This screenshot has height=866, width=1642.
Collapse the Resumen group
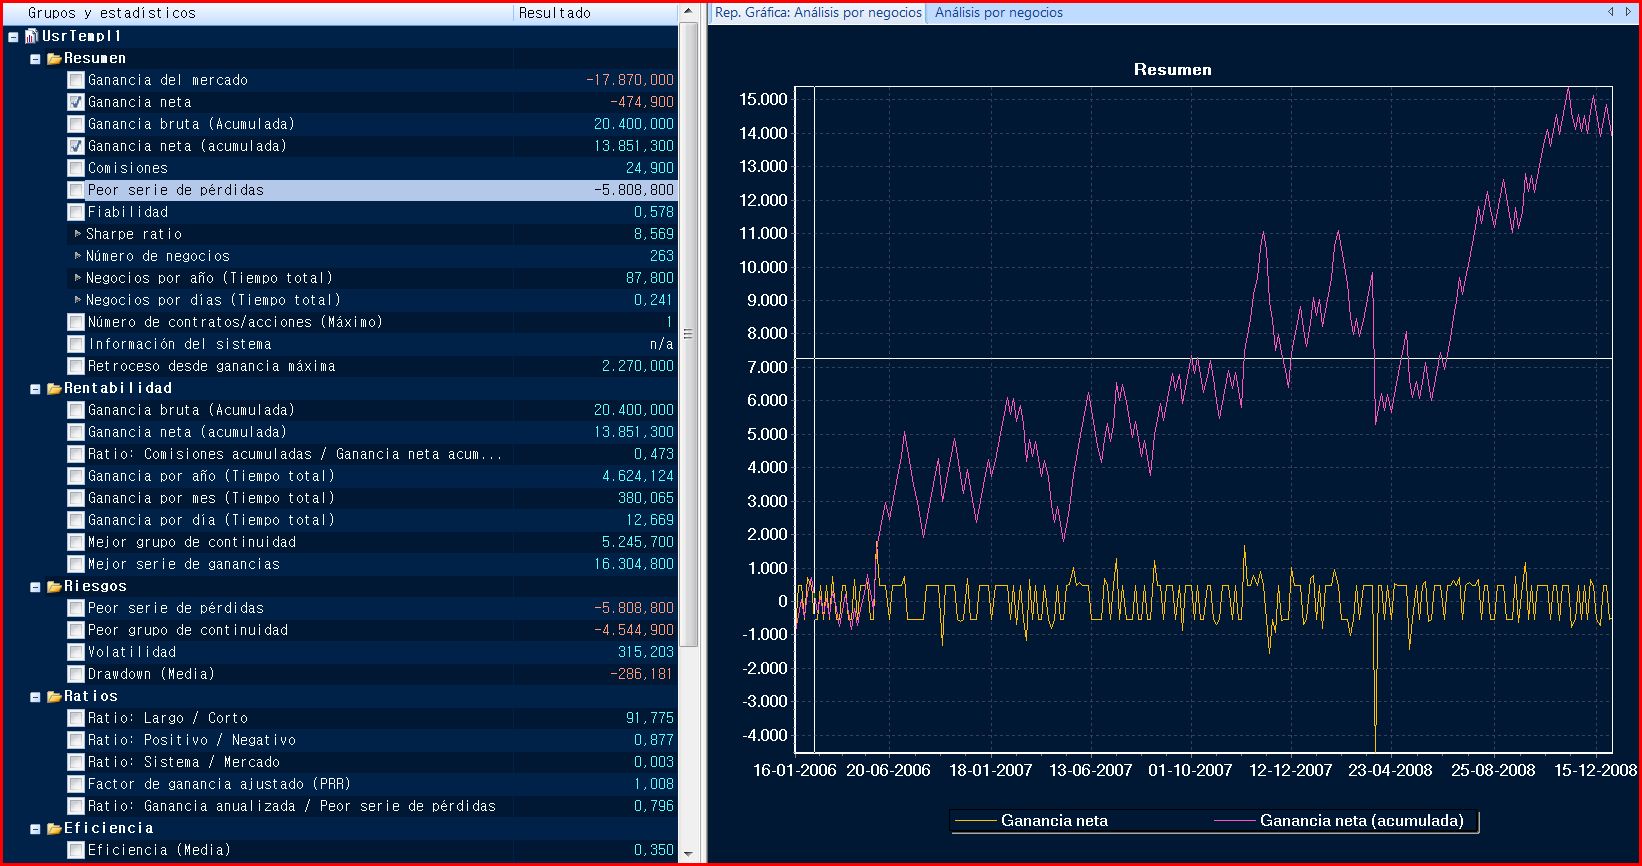(x=35, y=59)
